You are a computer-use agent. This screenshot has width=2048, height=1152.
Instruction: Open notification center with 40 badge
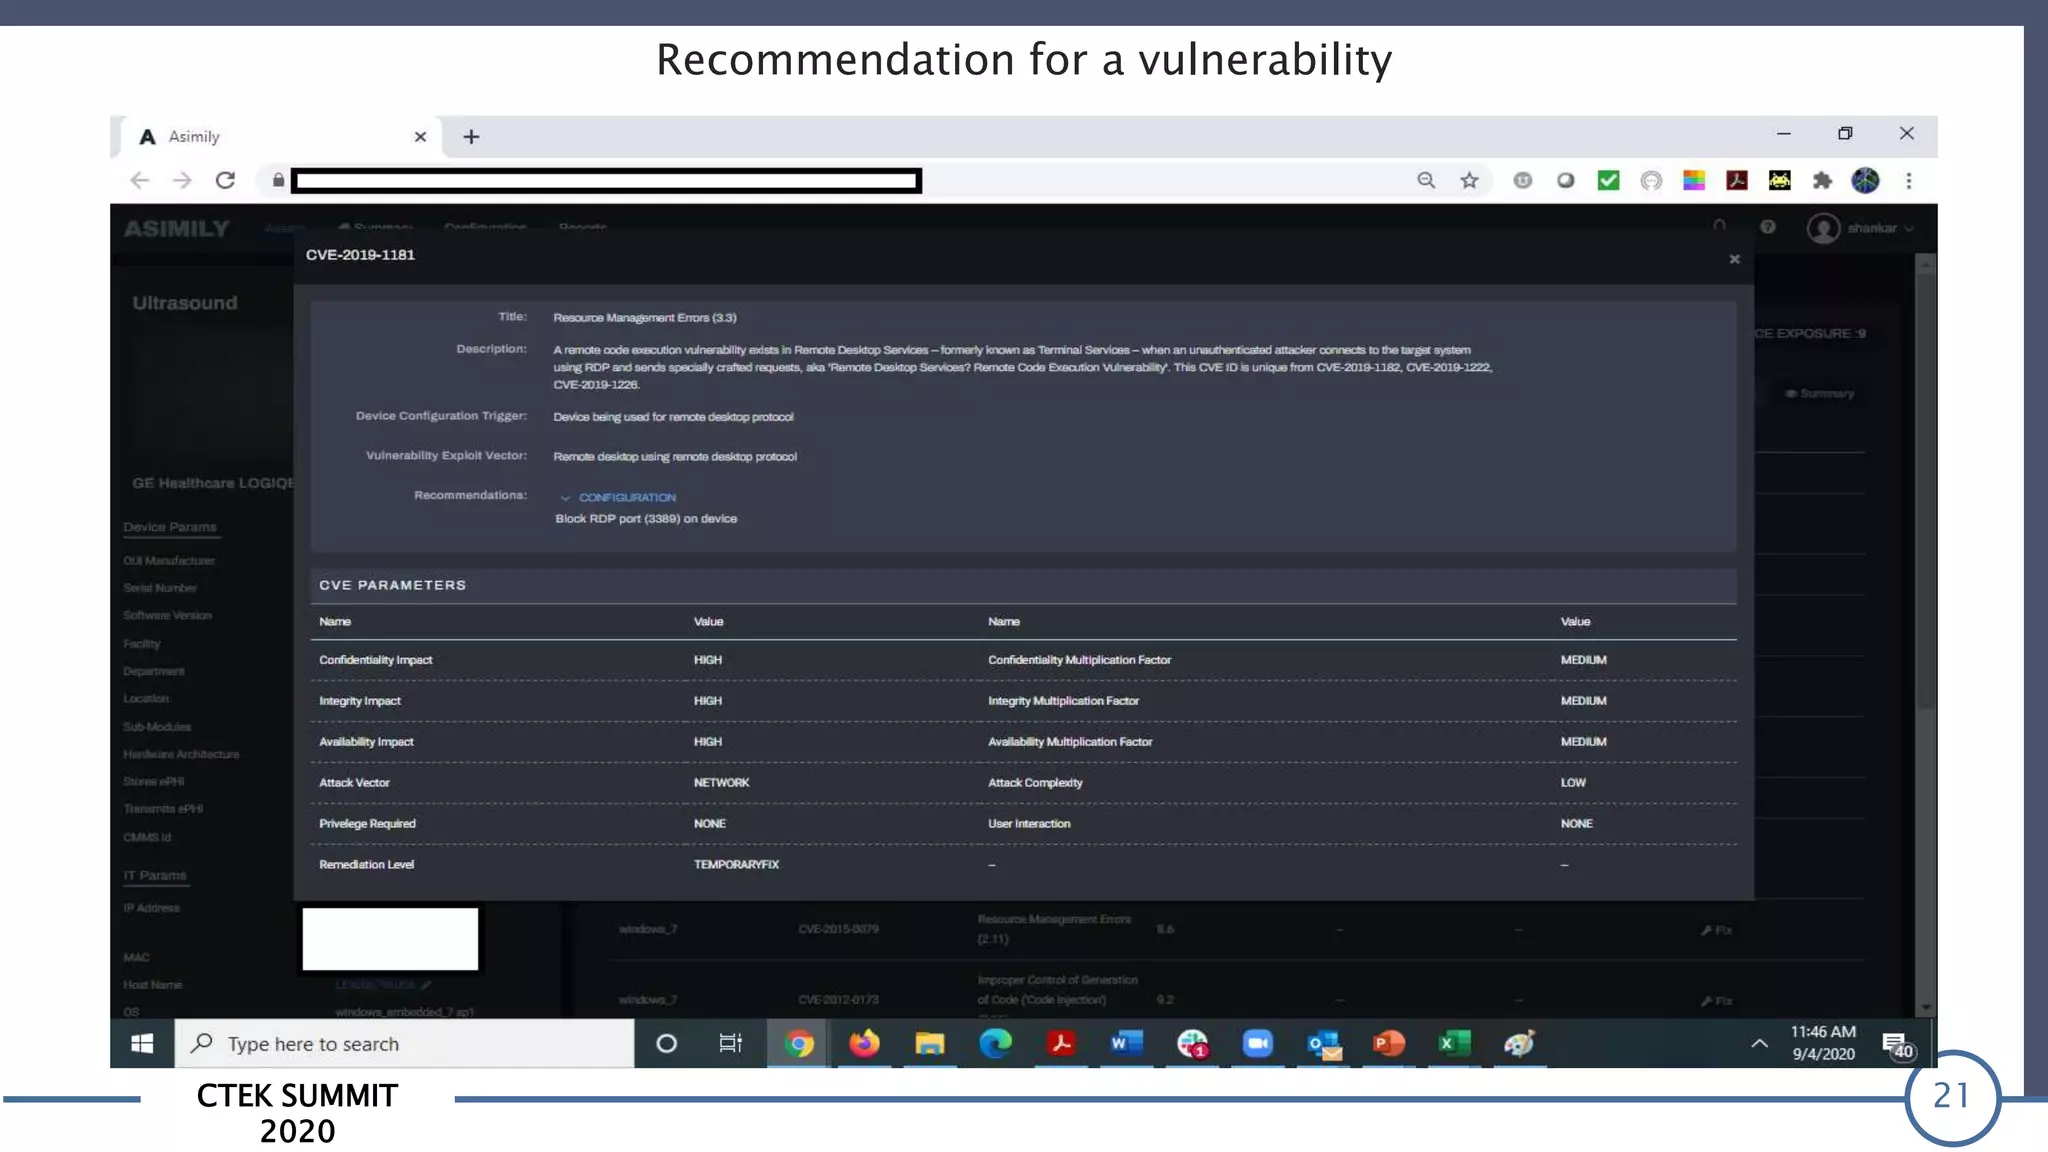point(1898,1046)
